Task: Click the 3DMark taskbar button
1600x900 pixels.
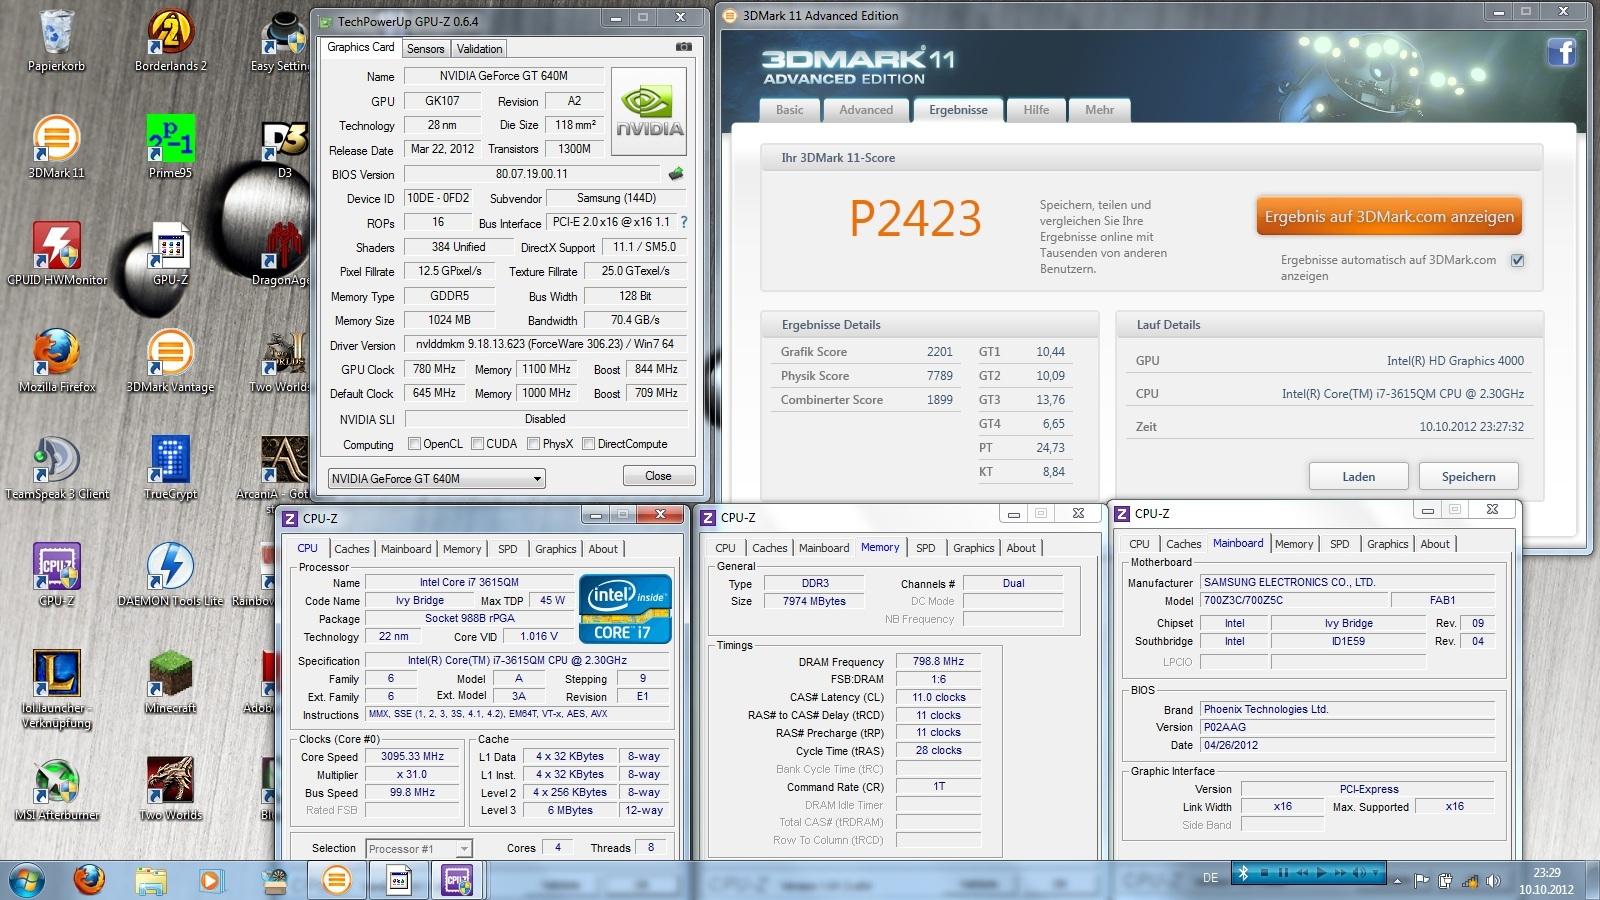Action: pyautogui.click(x=337, y=880)
